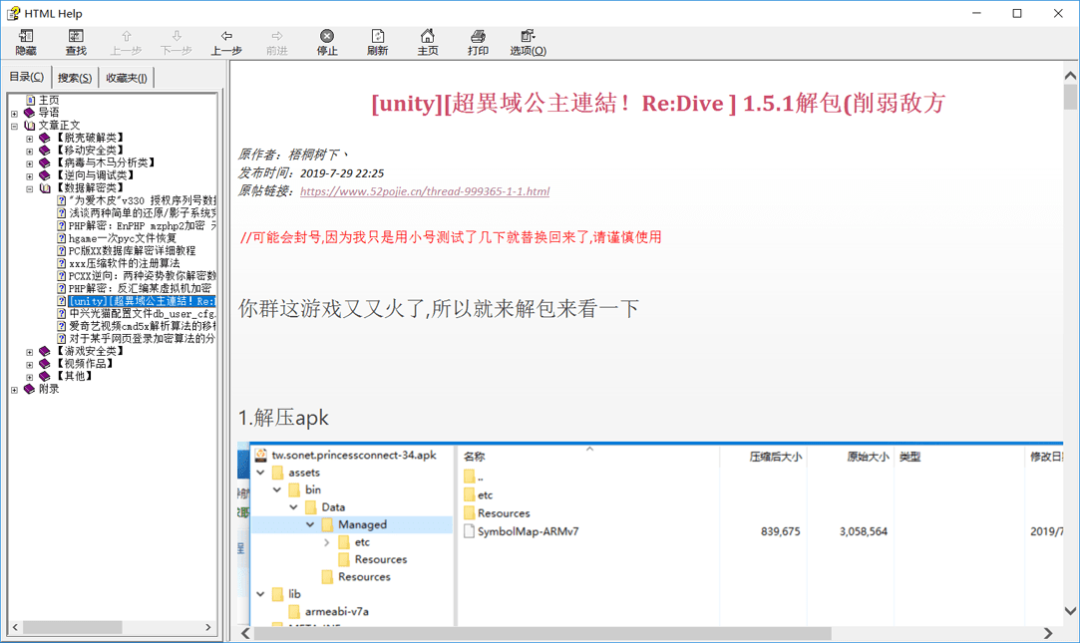Open topic PHP解密：反汇编某虚拟机加密
Screen dimensions: 1080x643
140,288
